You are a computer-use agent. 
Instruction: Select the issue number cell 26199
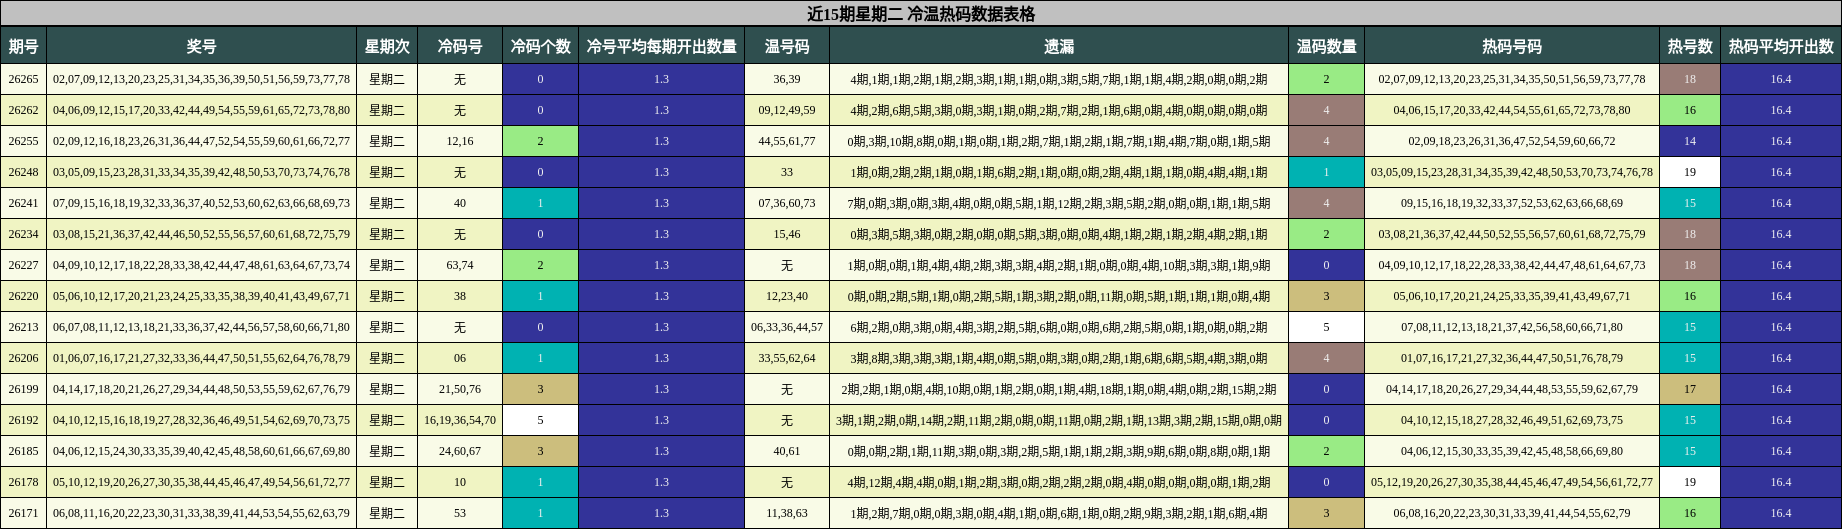(23, 389)
